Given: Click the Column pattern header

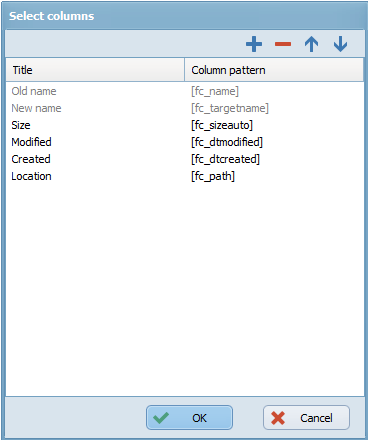Looking at the screenshot, I should pos(274,70).
